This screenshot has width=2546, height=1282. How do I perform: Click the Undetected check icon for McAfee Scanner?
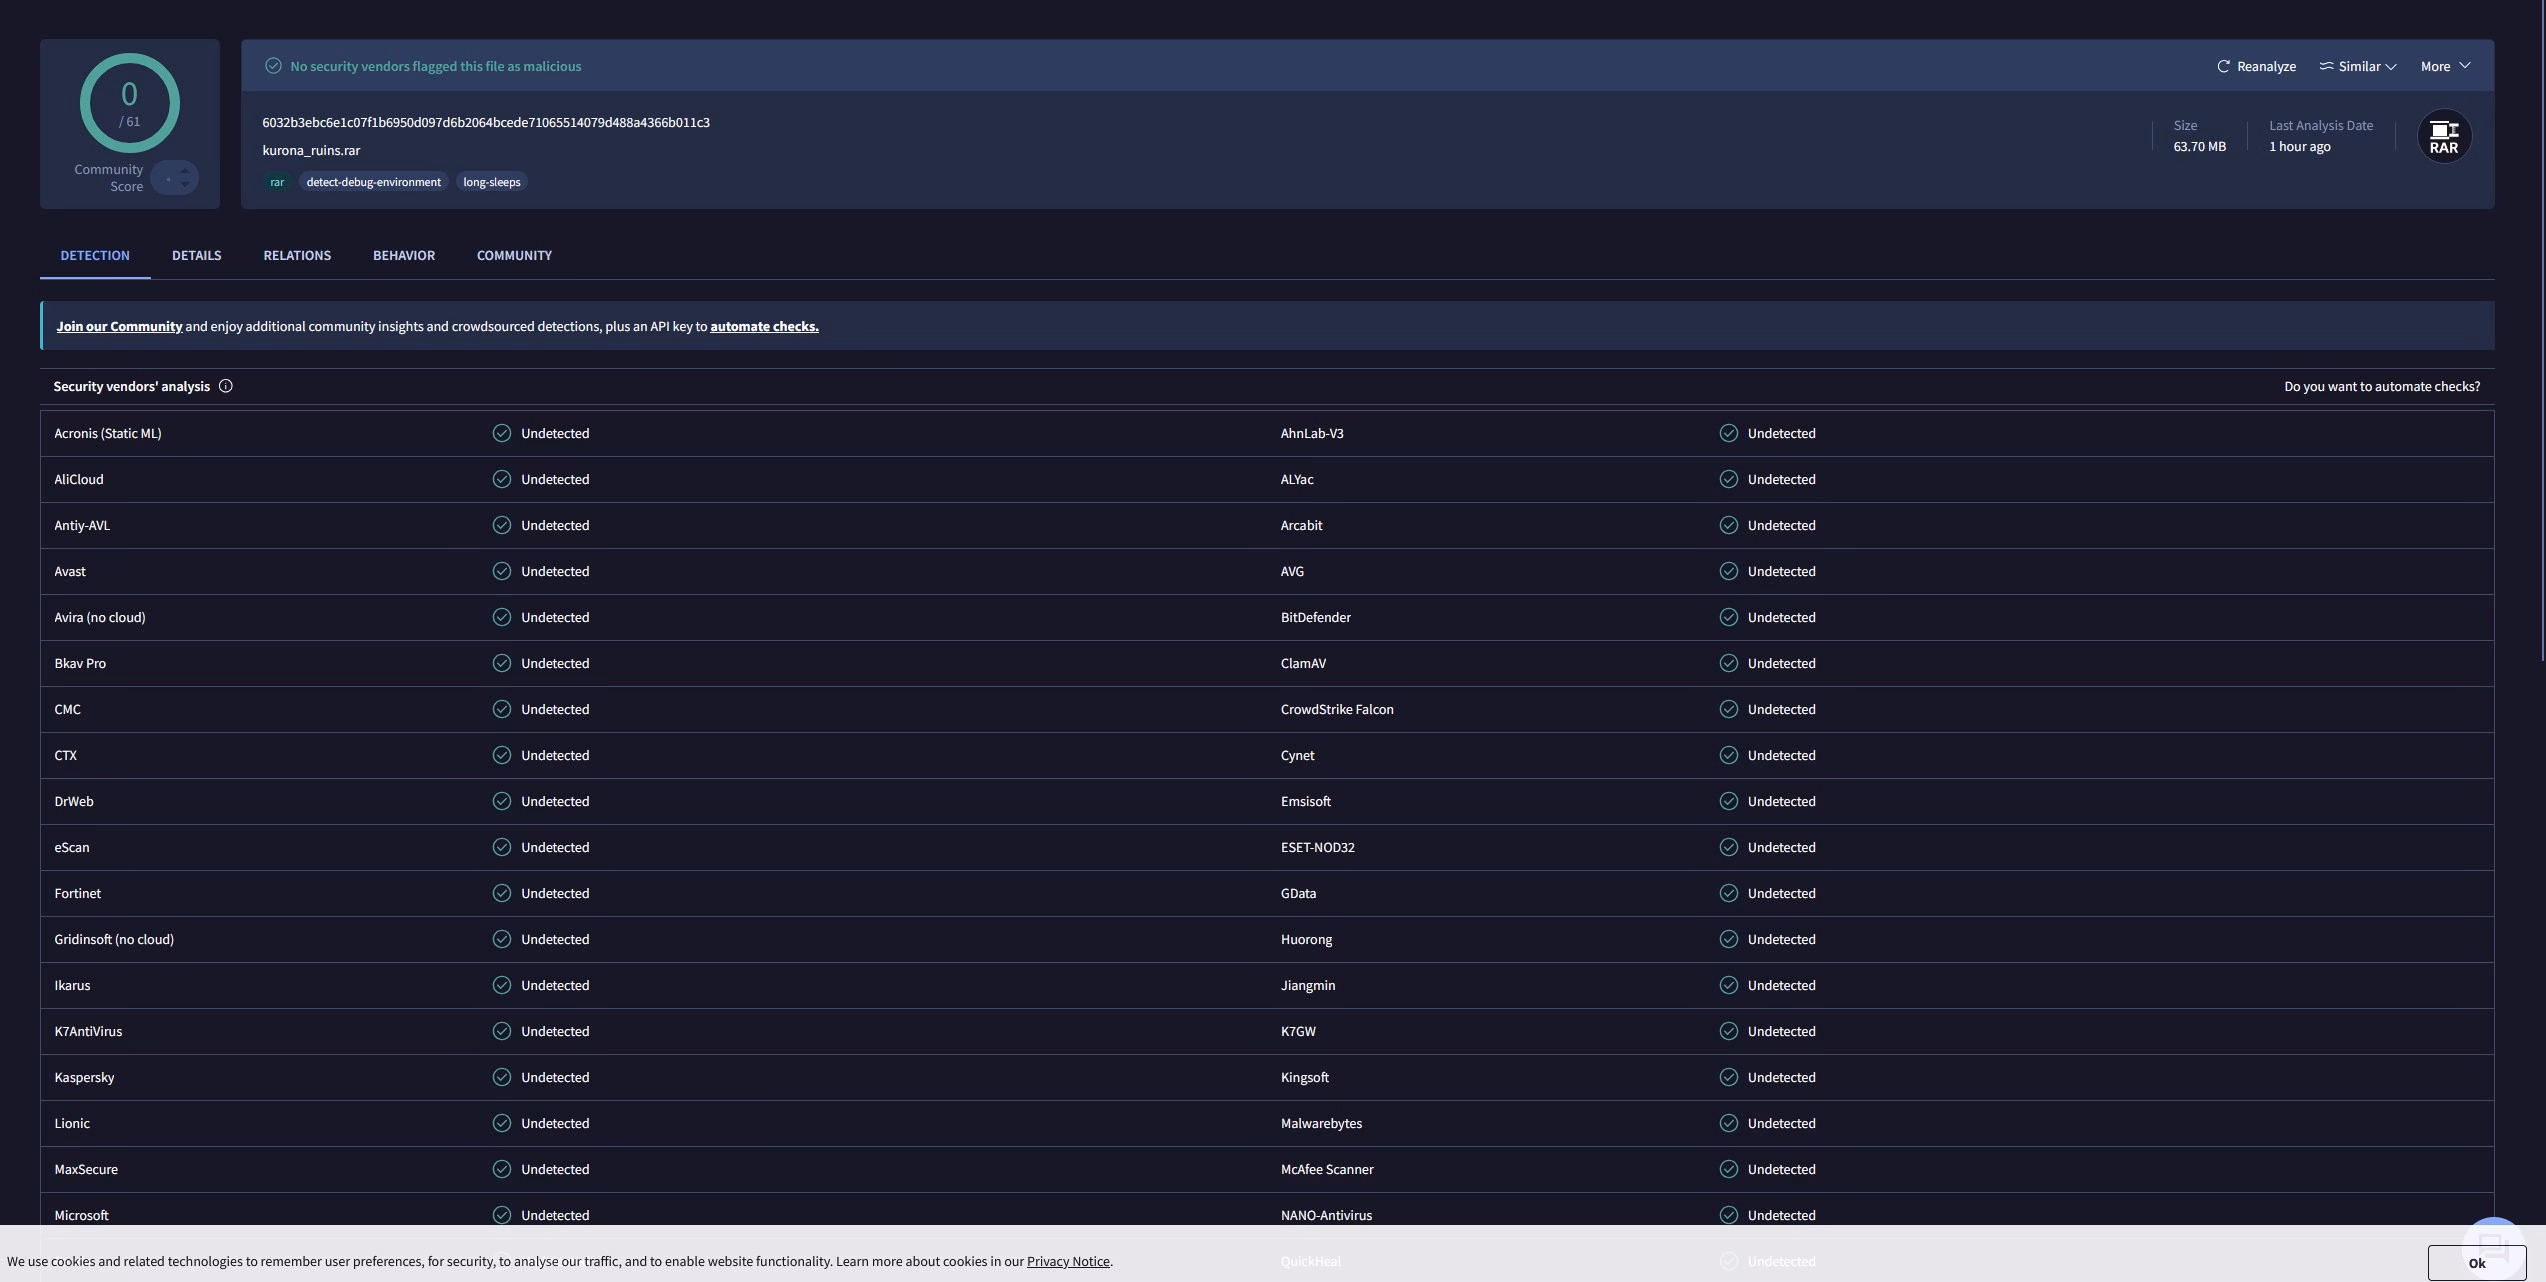pyautogui.click(x=1729, y=1169)
